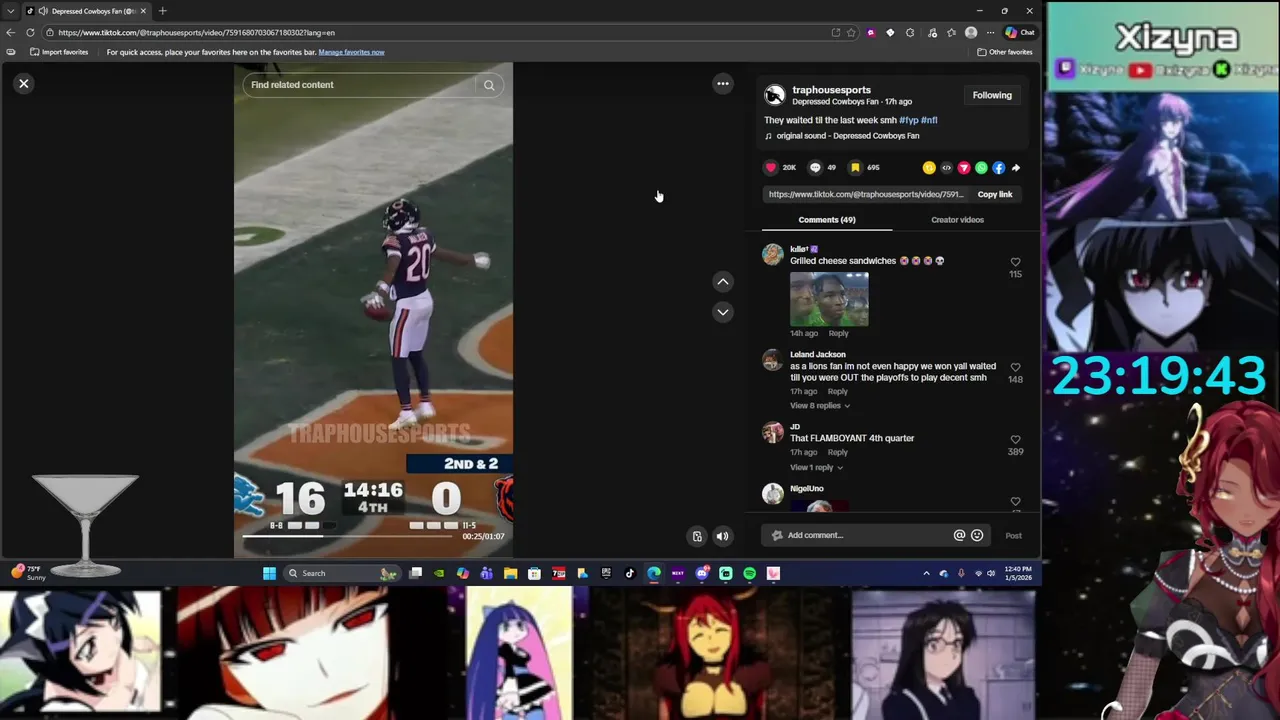This screenshot has height=720, width=1280.
Task: Click the yellow repost icon
Action: pyautogui.click(x=929, y=168)
